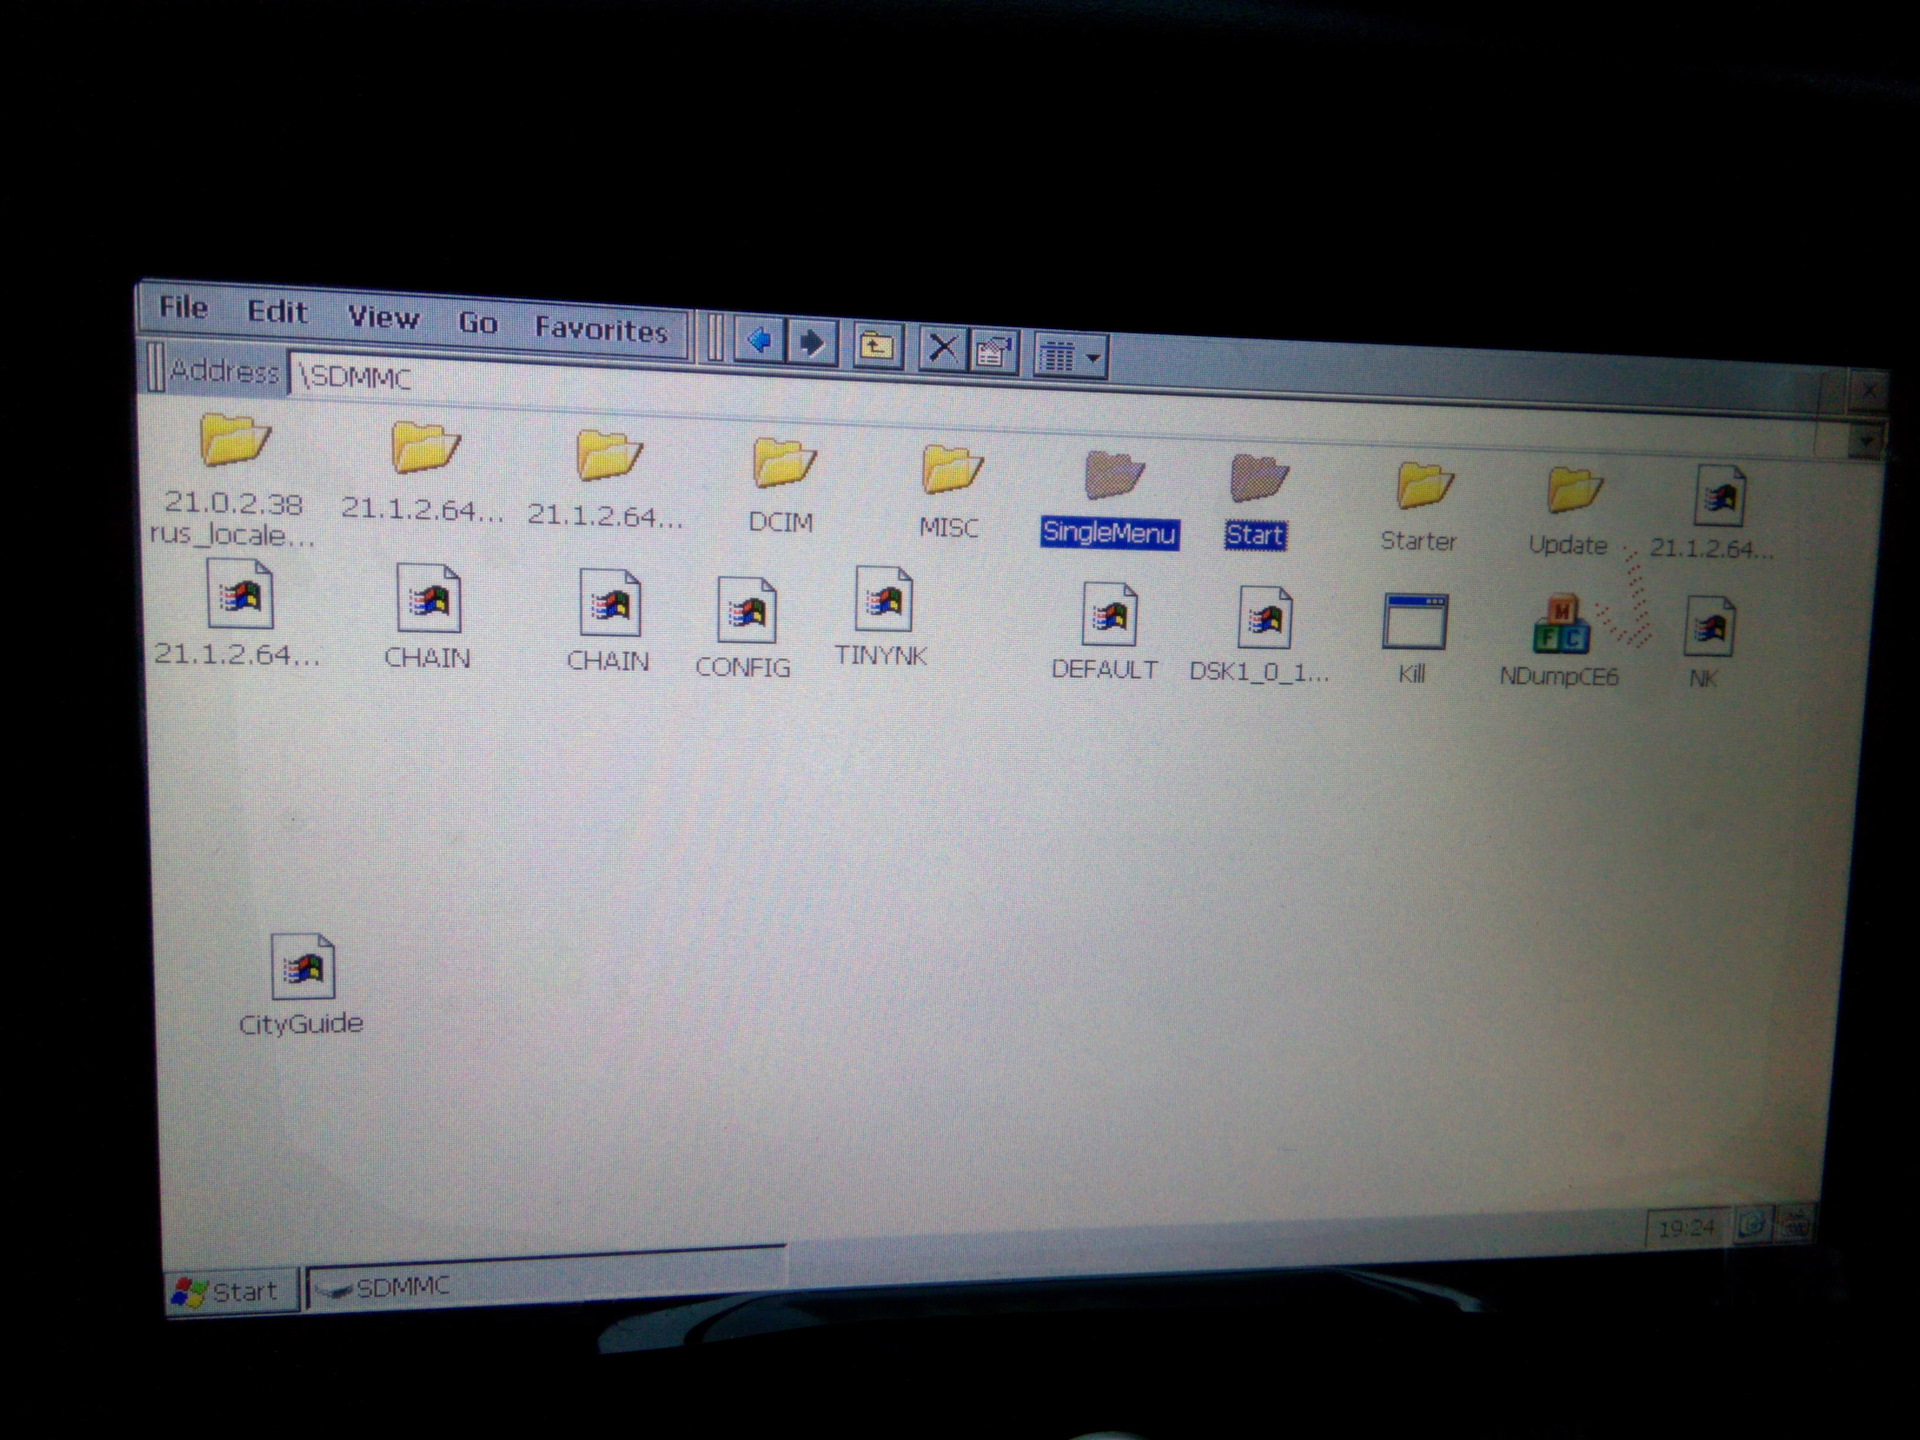
Task: Click the Back arrow toolbar button
Action: pyautogui.click(x=759, y=342)
